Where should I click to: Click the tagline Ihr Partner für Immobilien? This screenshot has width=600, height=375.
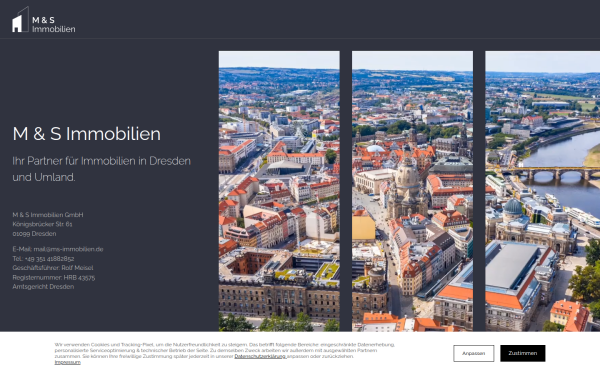pyautogui.click(x=101, y=169)
